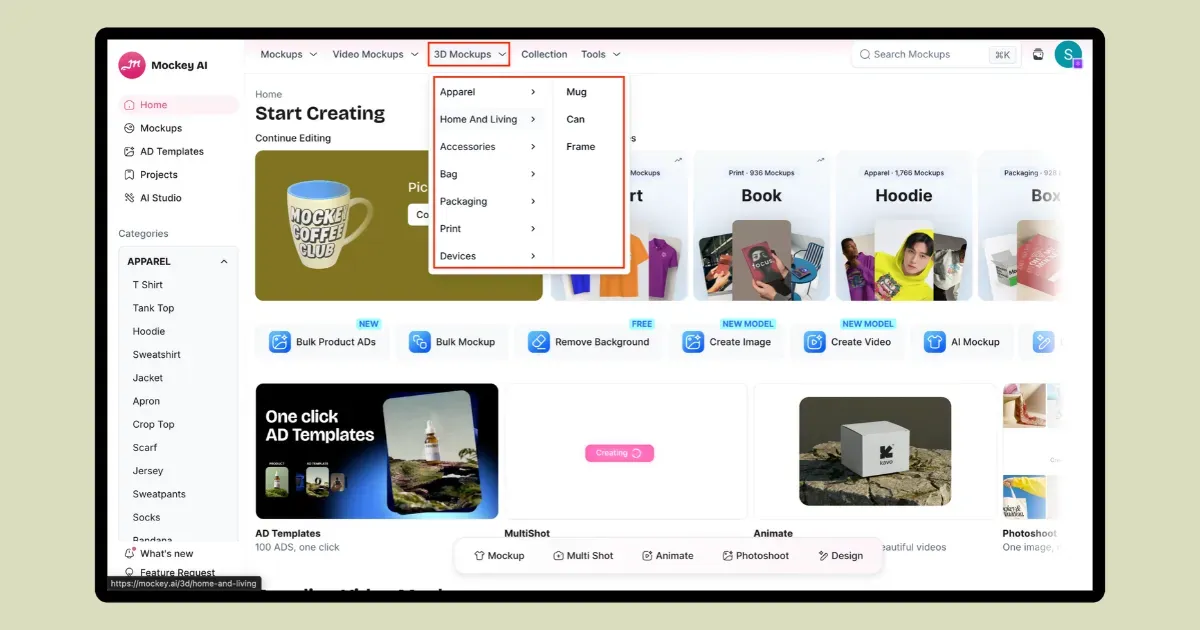Viewport: 1200px width, 630px height.
Task: Click the Search Mockups field
Action: point(936,55)
